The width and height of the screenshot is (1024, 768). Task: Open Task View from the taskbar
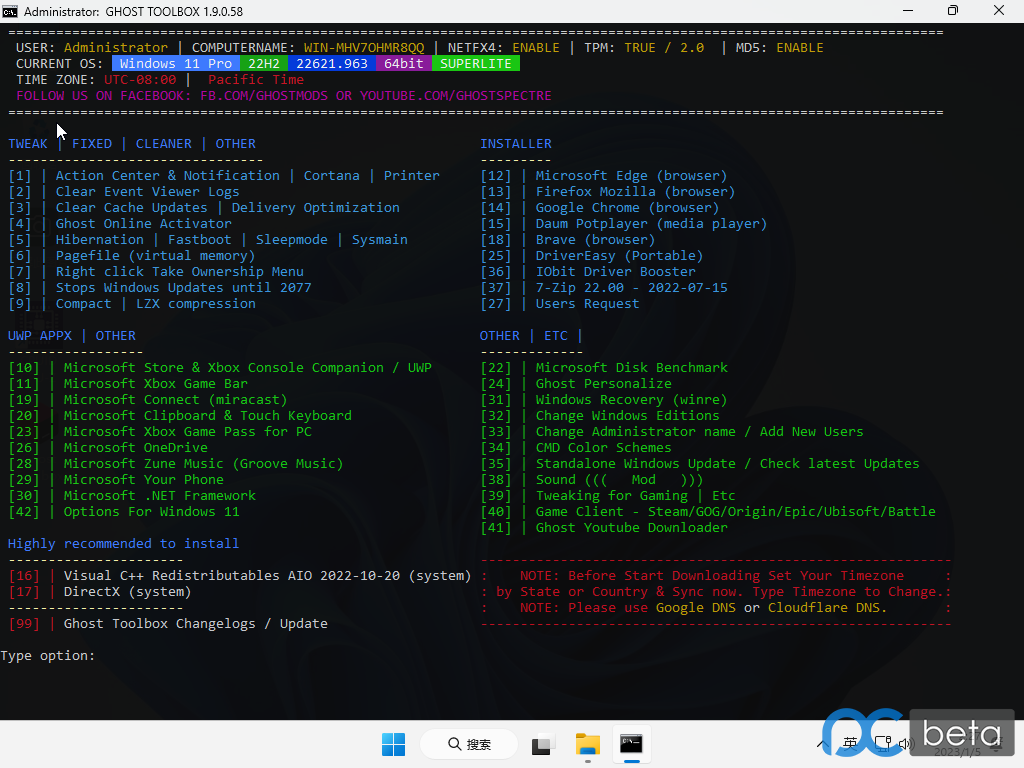542,744
